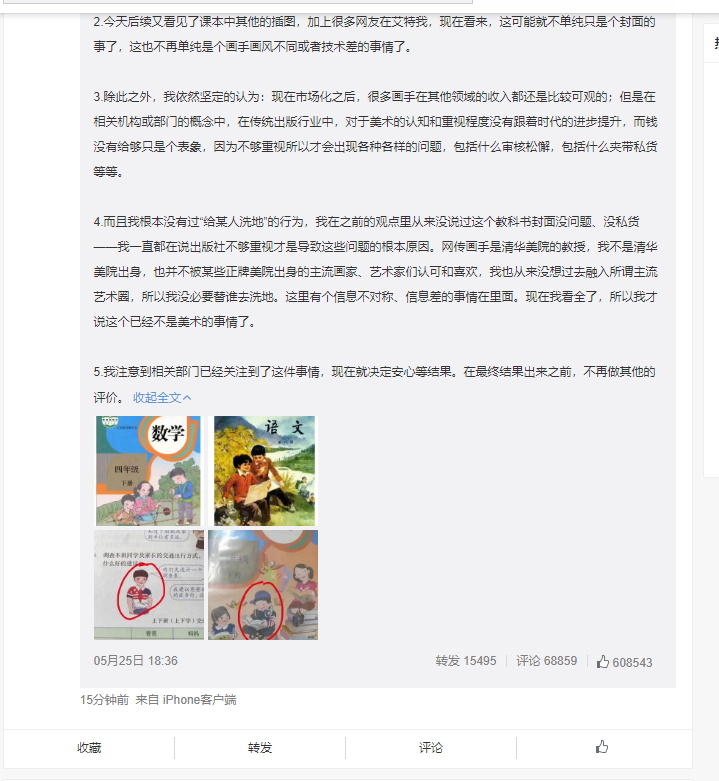Click the bottom 评论 comment button
The image size is (719, 781).
[431, 748]
